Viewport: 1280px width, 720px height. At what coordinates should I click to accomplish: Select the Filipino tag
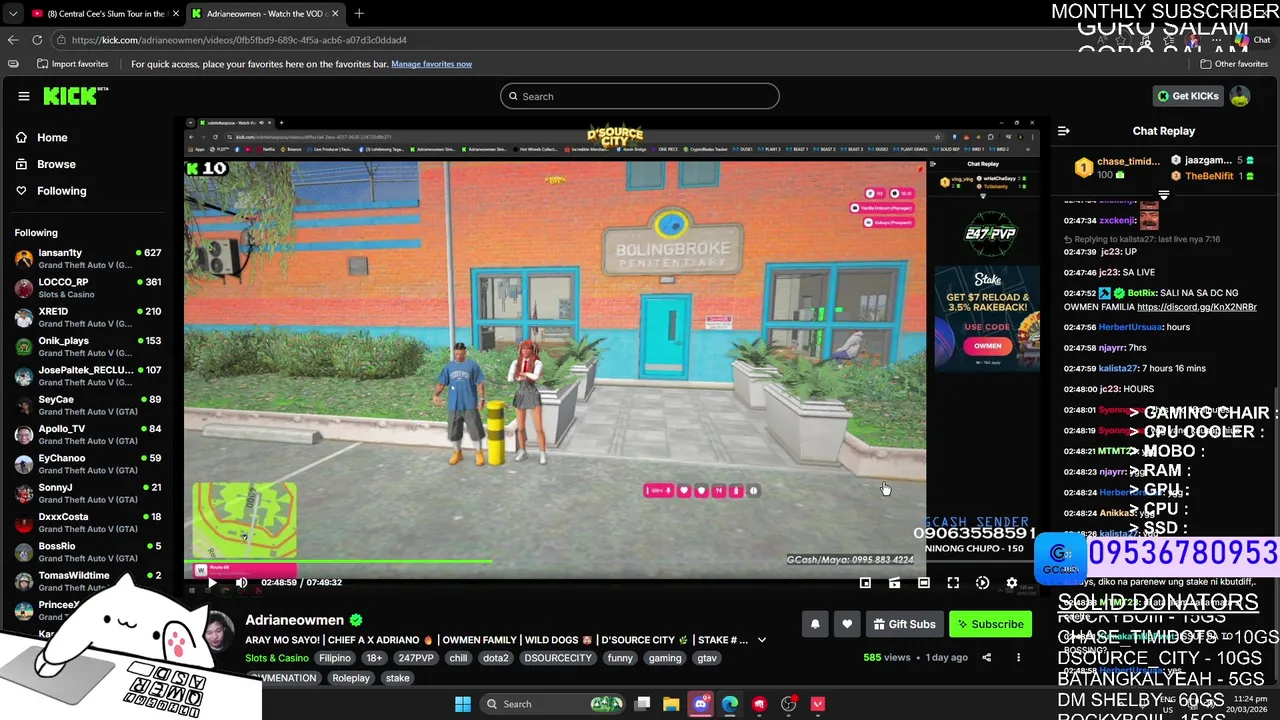(335, 658)
